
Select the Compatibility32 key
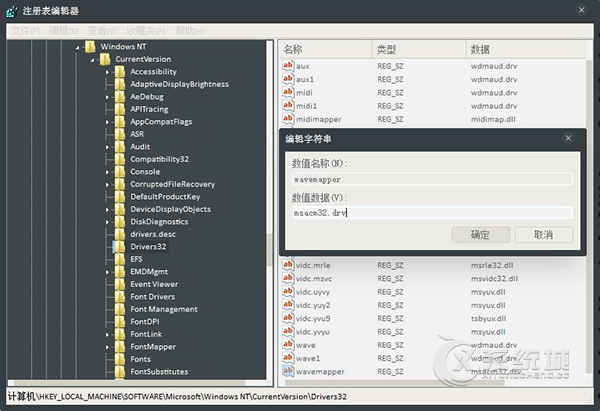coord(160,159)
